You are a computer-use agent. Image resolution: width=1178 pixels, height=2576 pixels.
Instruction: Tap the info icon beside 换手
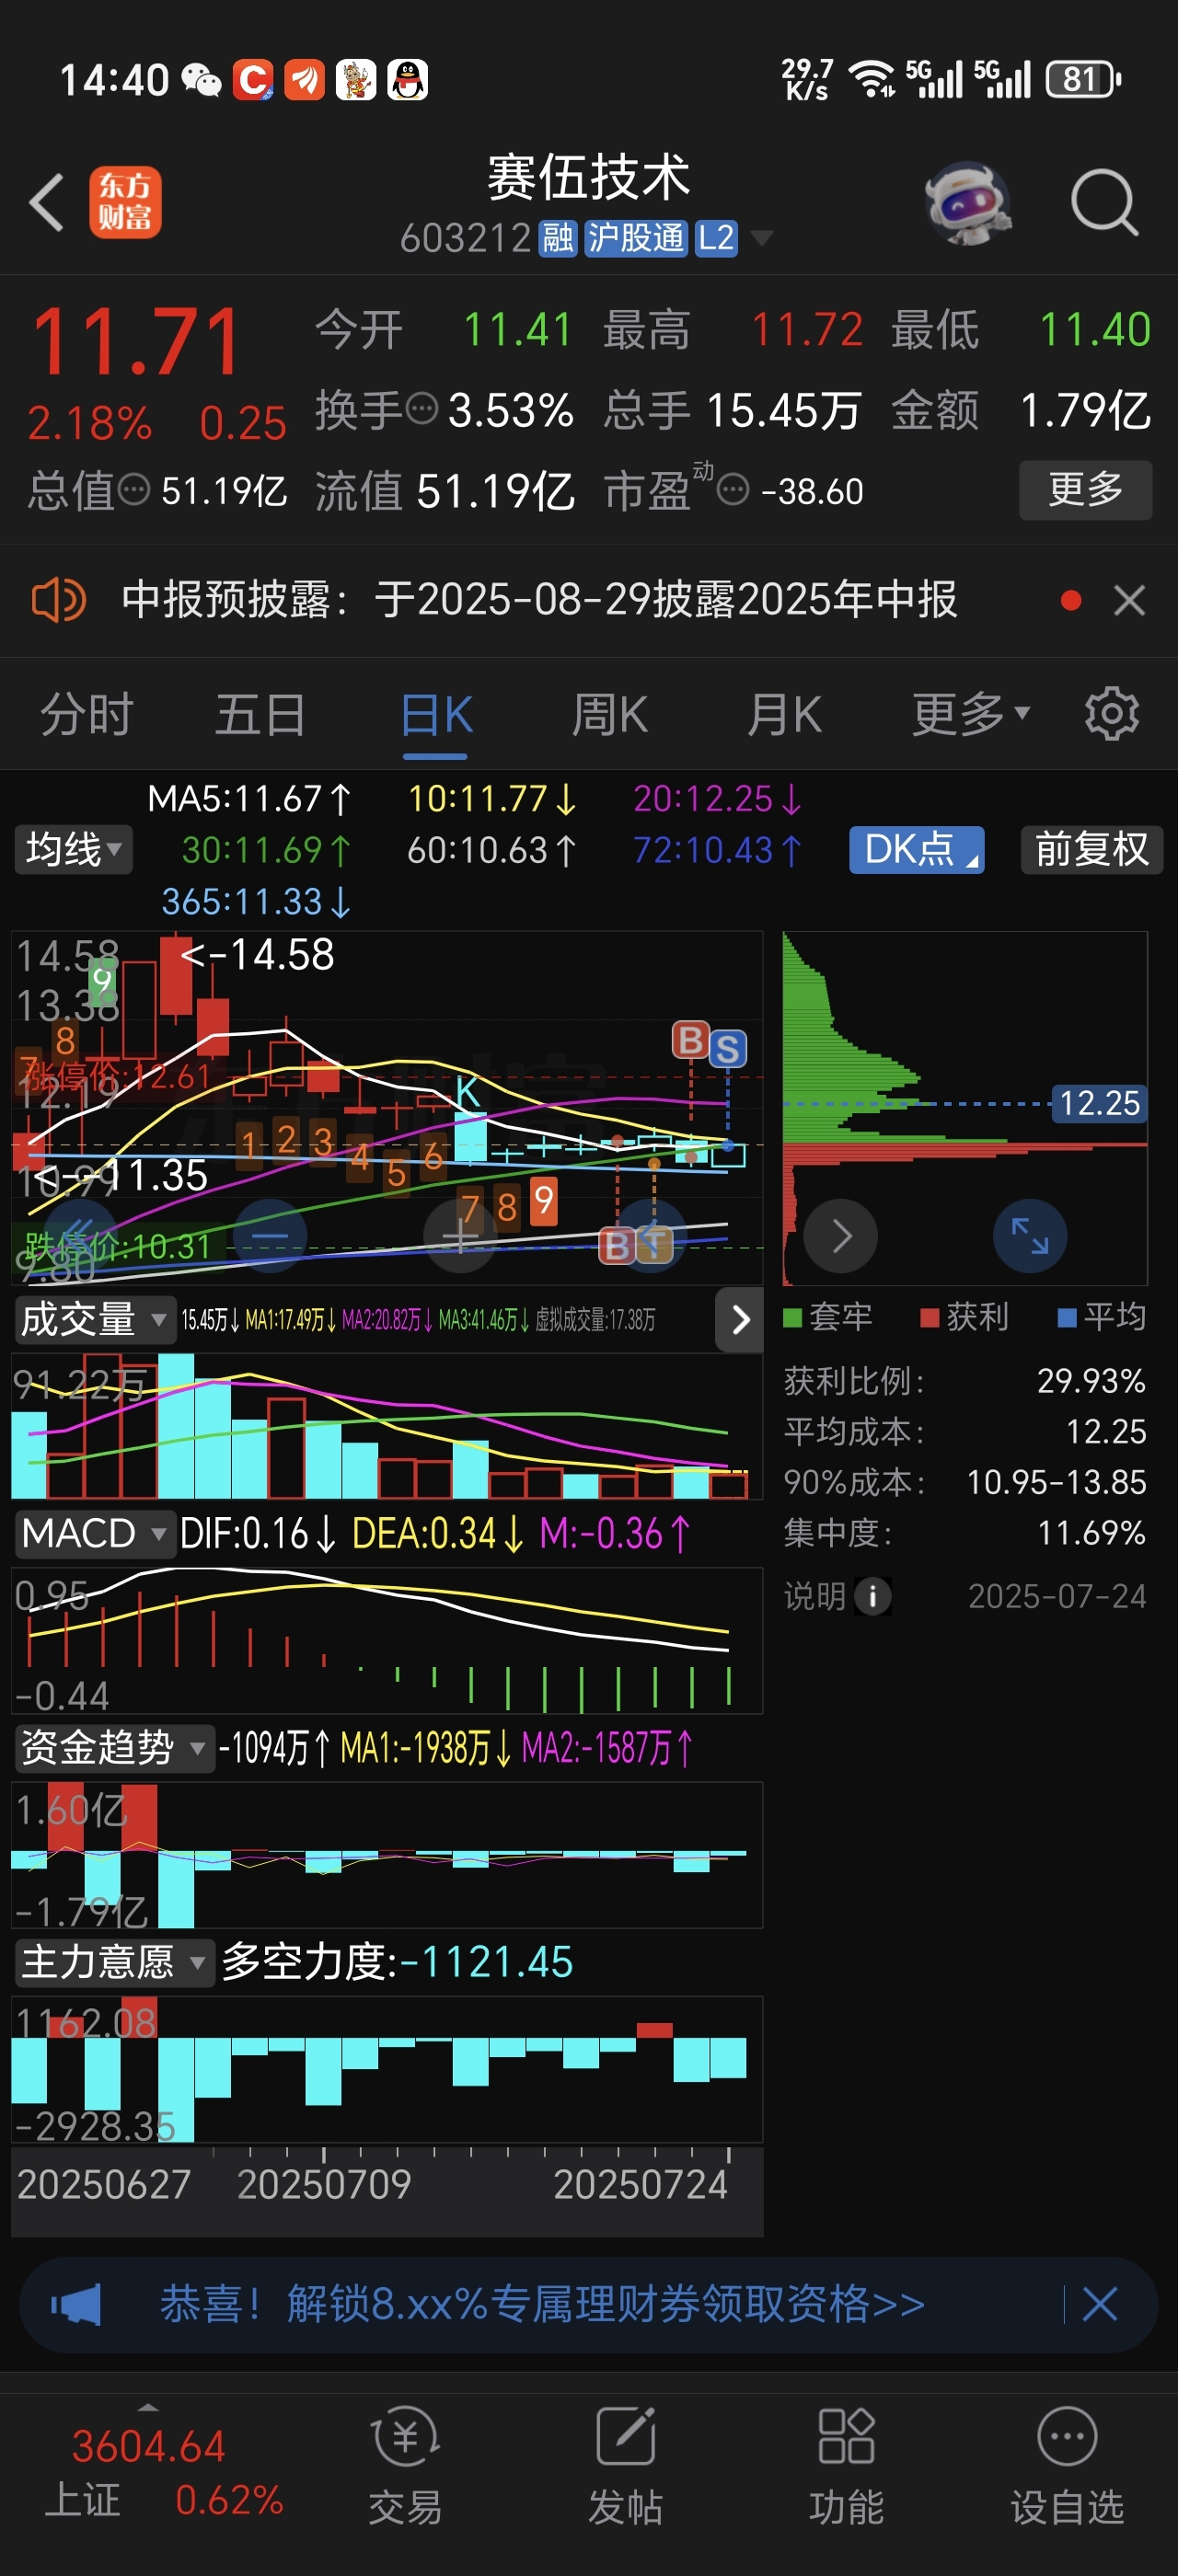(x=422, y=409)
